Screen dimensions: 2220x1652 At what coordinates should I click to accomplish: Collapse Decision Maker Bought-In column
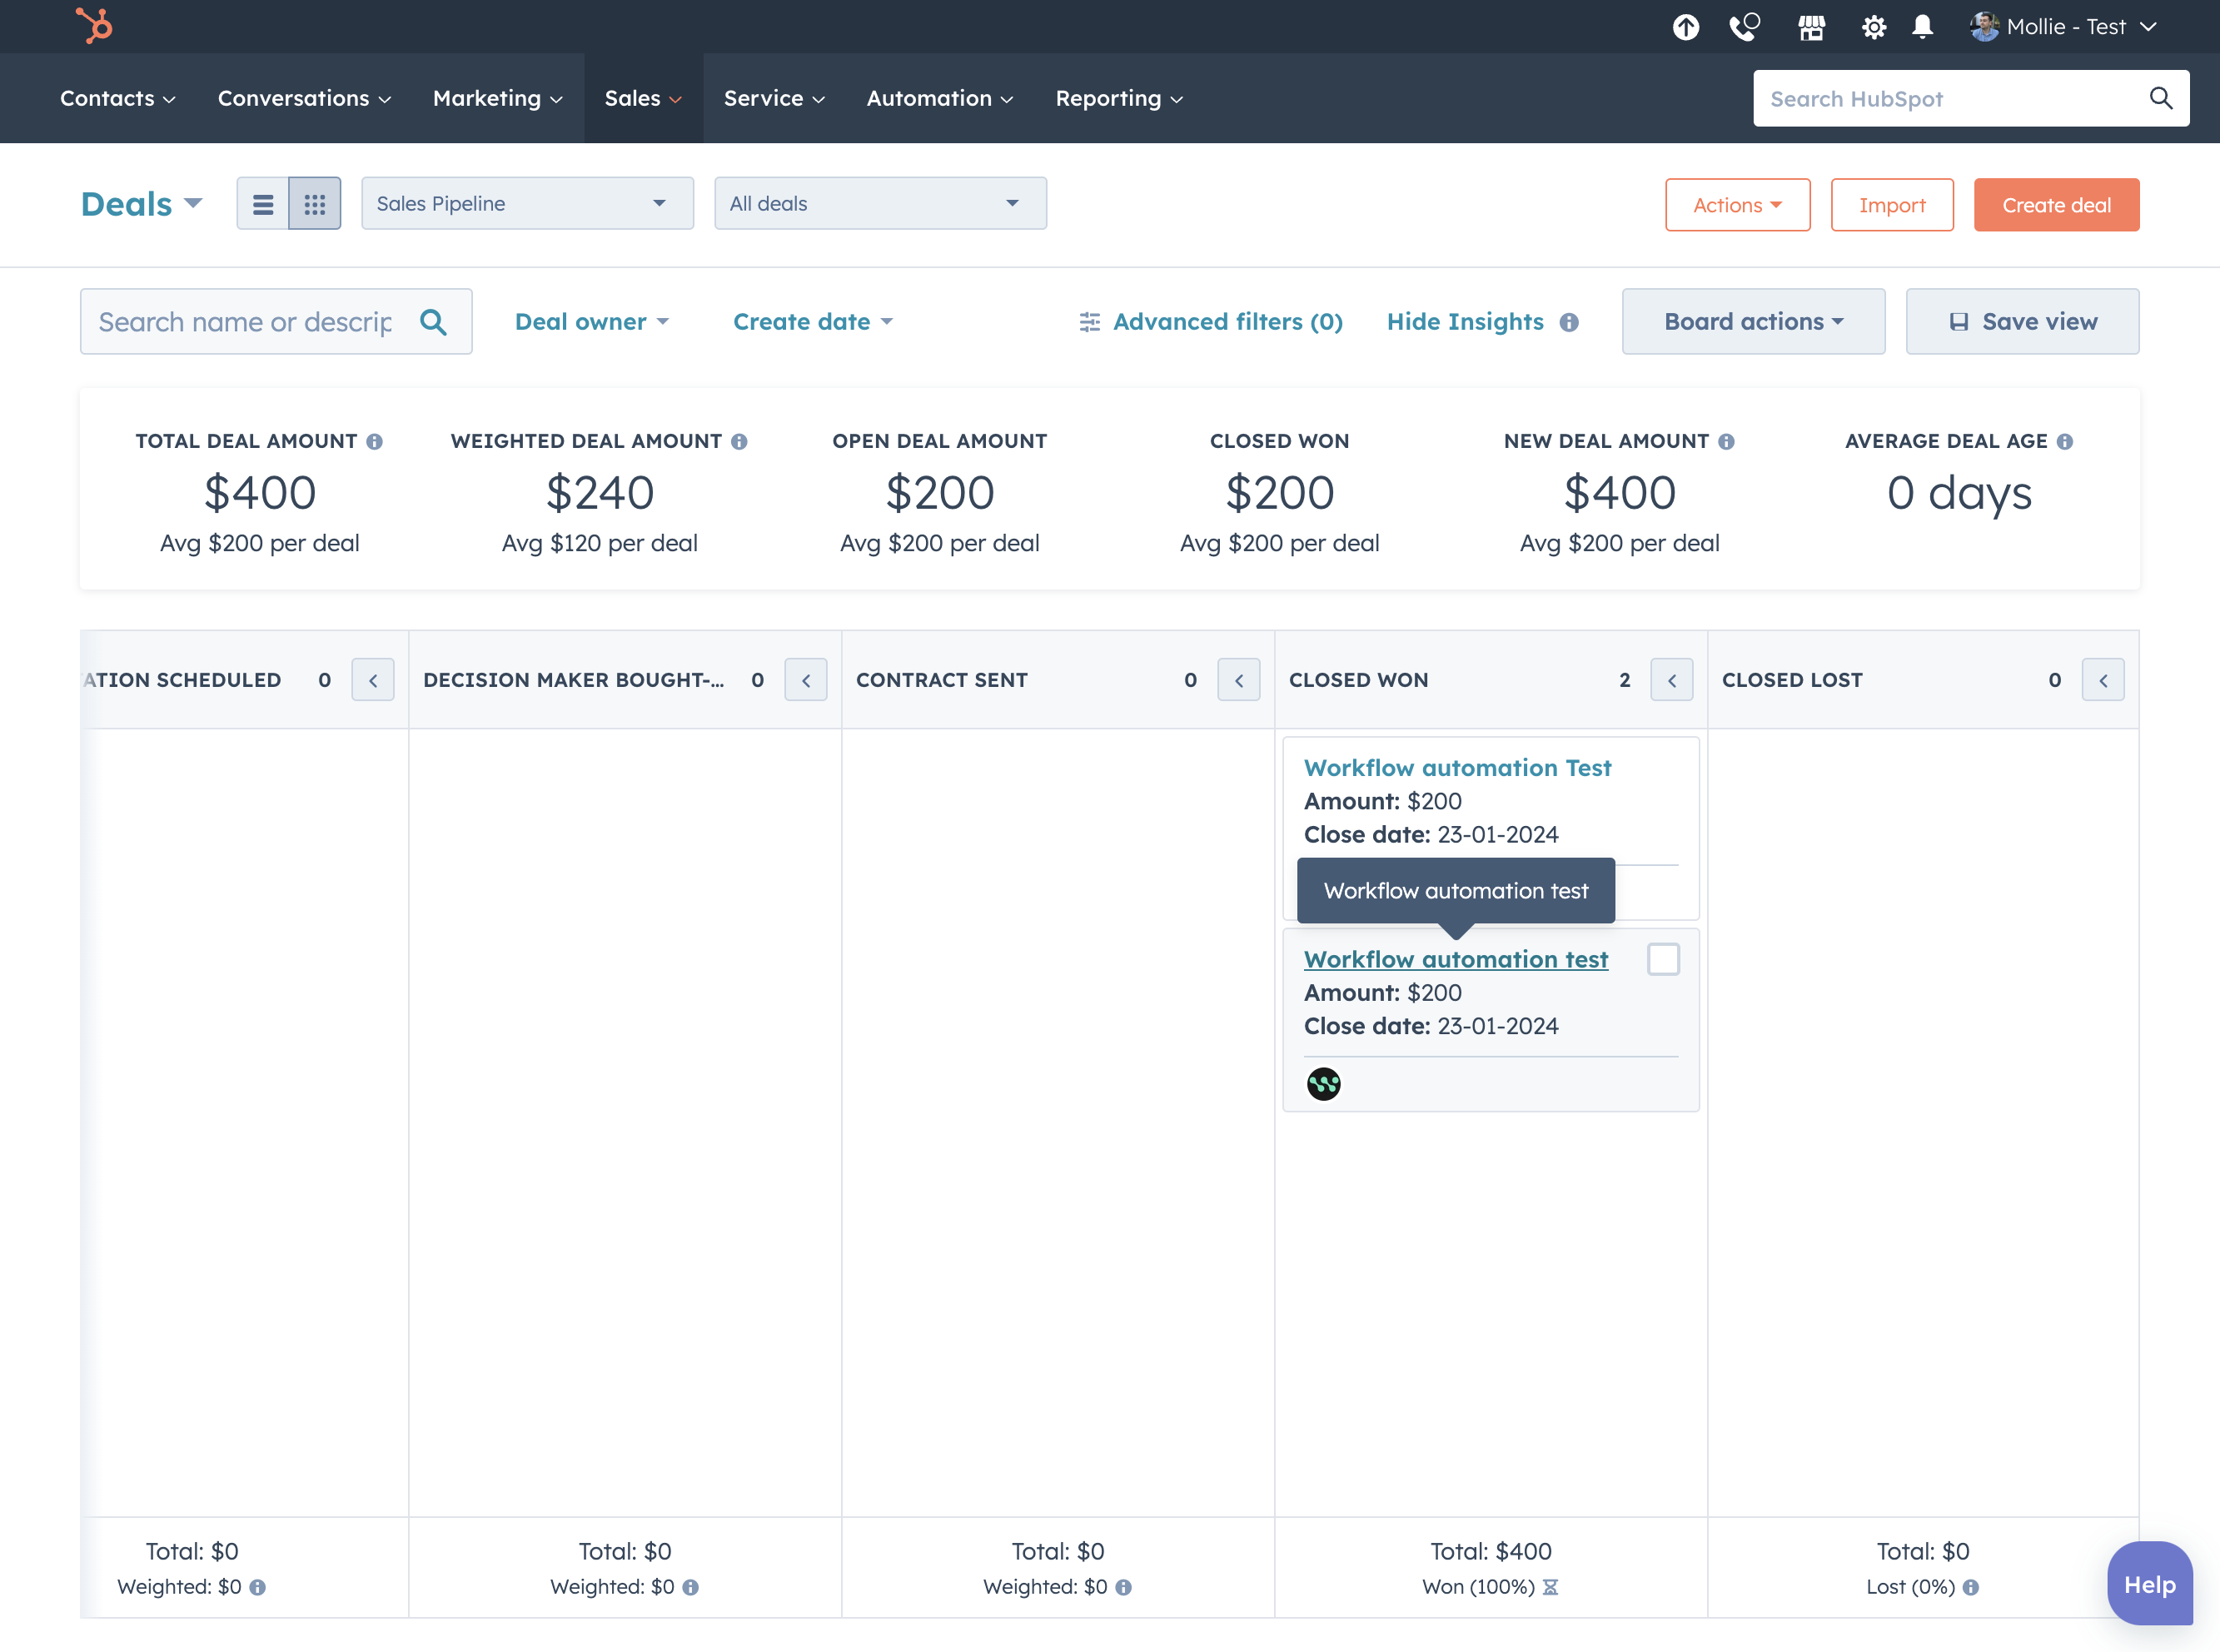(806, 680)
